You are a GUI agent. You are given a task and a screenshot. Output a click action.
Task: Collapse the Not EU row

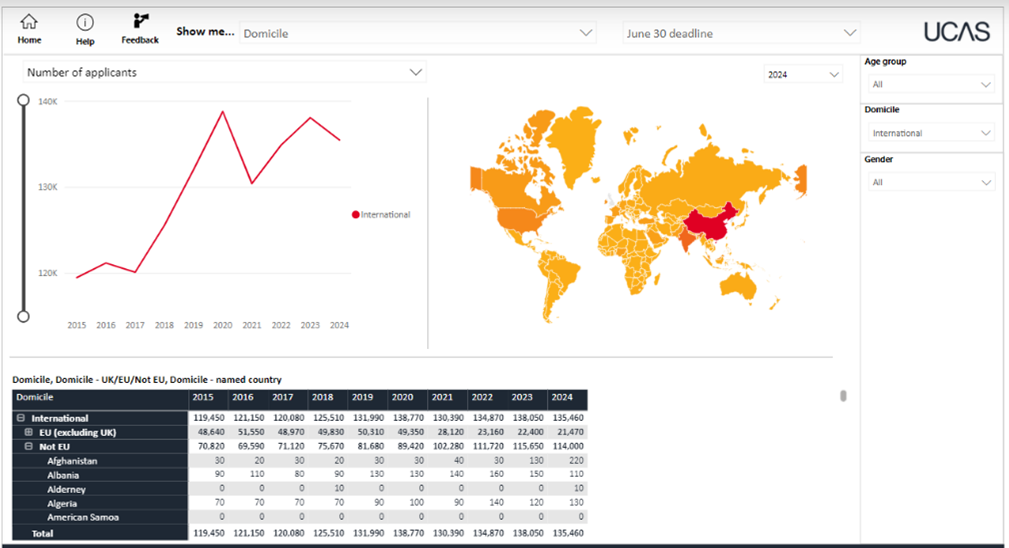click(x=29, y=446)
